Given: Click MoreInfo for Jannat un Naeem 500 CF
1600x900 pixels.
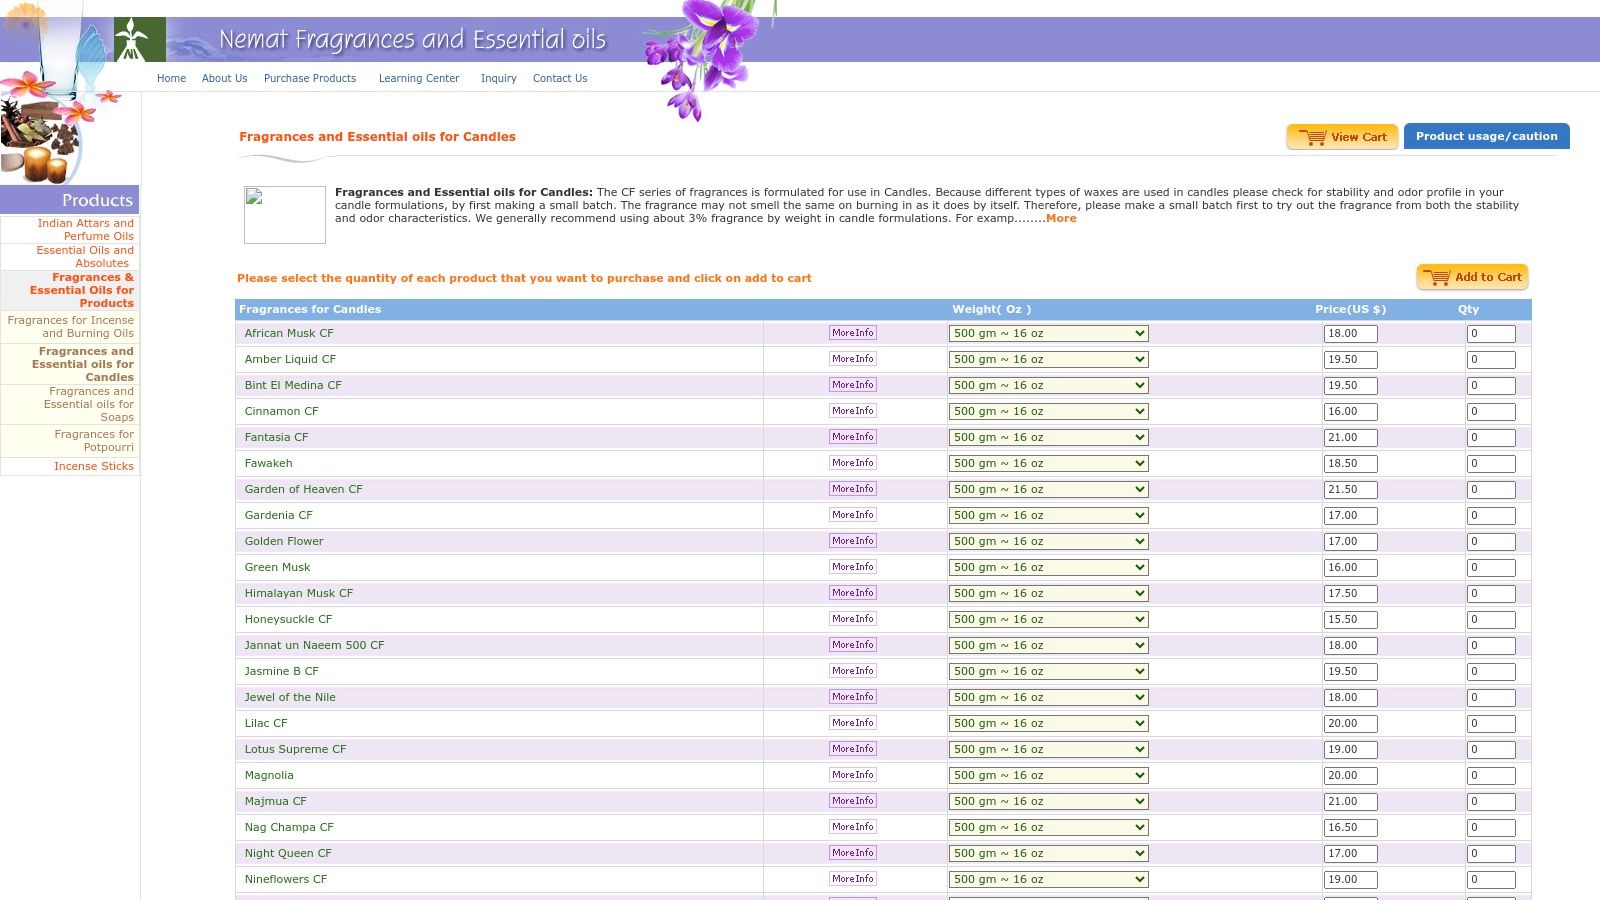Looking at the screenshot, I should (853, 645).
